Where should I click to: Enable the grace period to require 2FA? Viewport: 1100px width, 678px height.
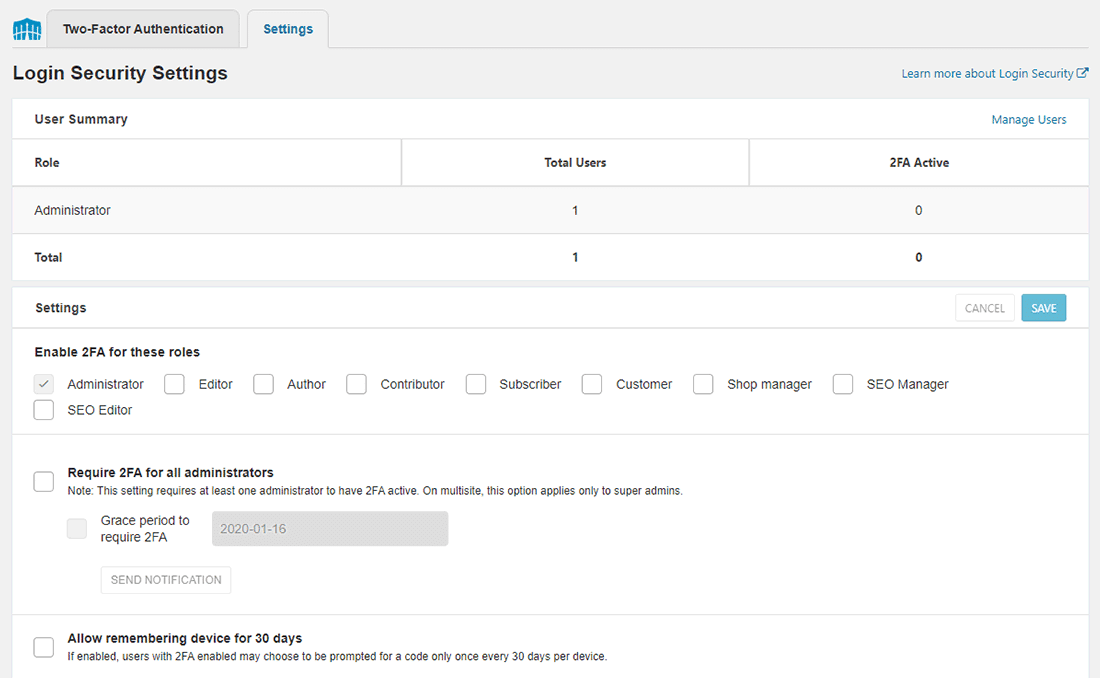(x=77, y=528)
